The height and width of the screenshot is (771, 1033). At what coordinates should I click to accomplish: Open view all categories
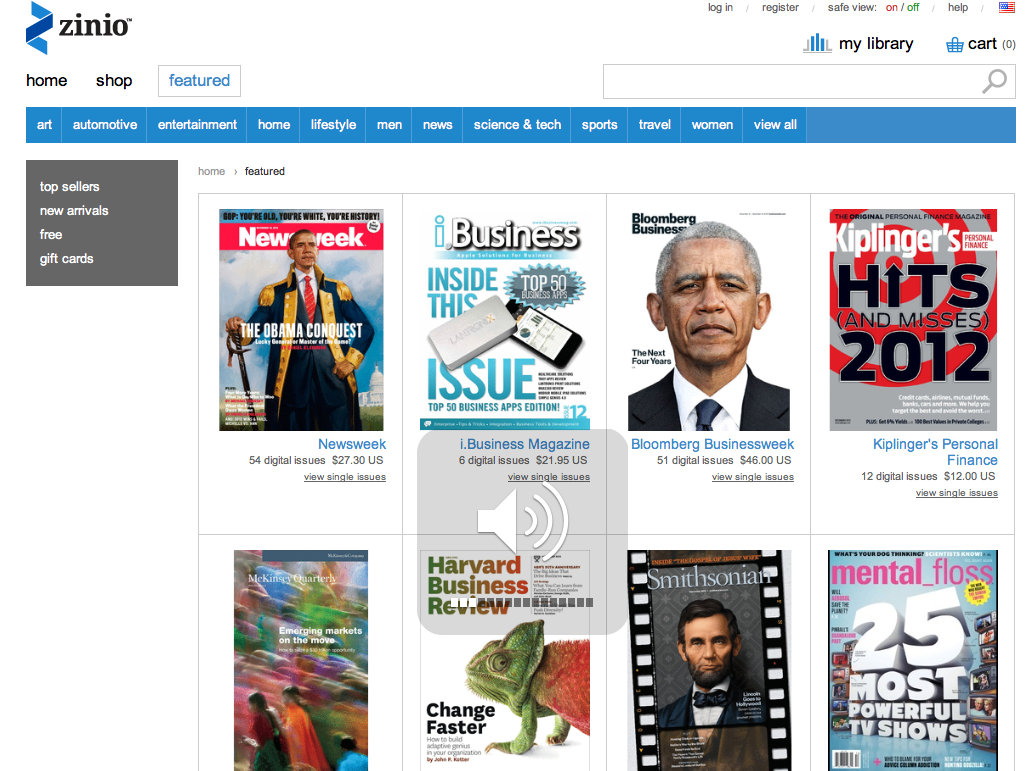point(775,125)
